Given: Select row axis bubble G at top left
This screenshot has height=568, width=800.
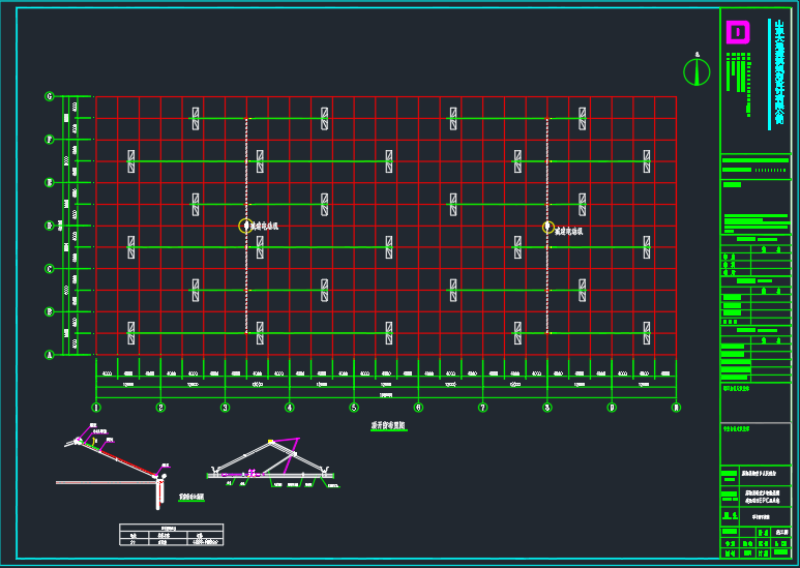Looking at the screenshot, I should click(x=48, y=97).
